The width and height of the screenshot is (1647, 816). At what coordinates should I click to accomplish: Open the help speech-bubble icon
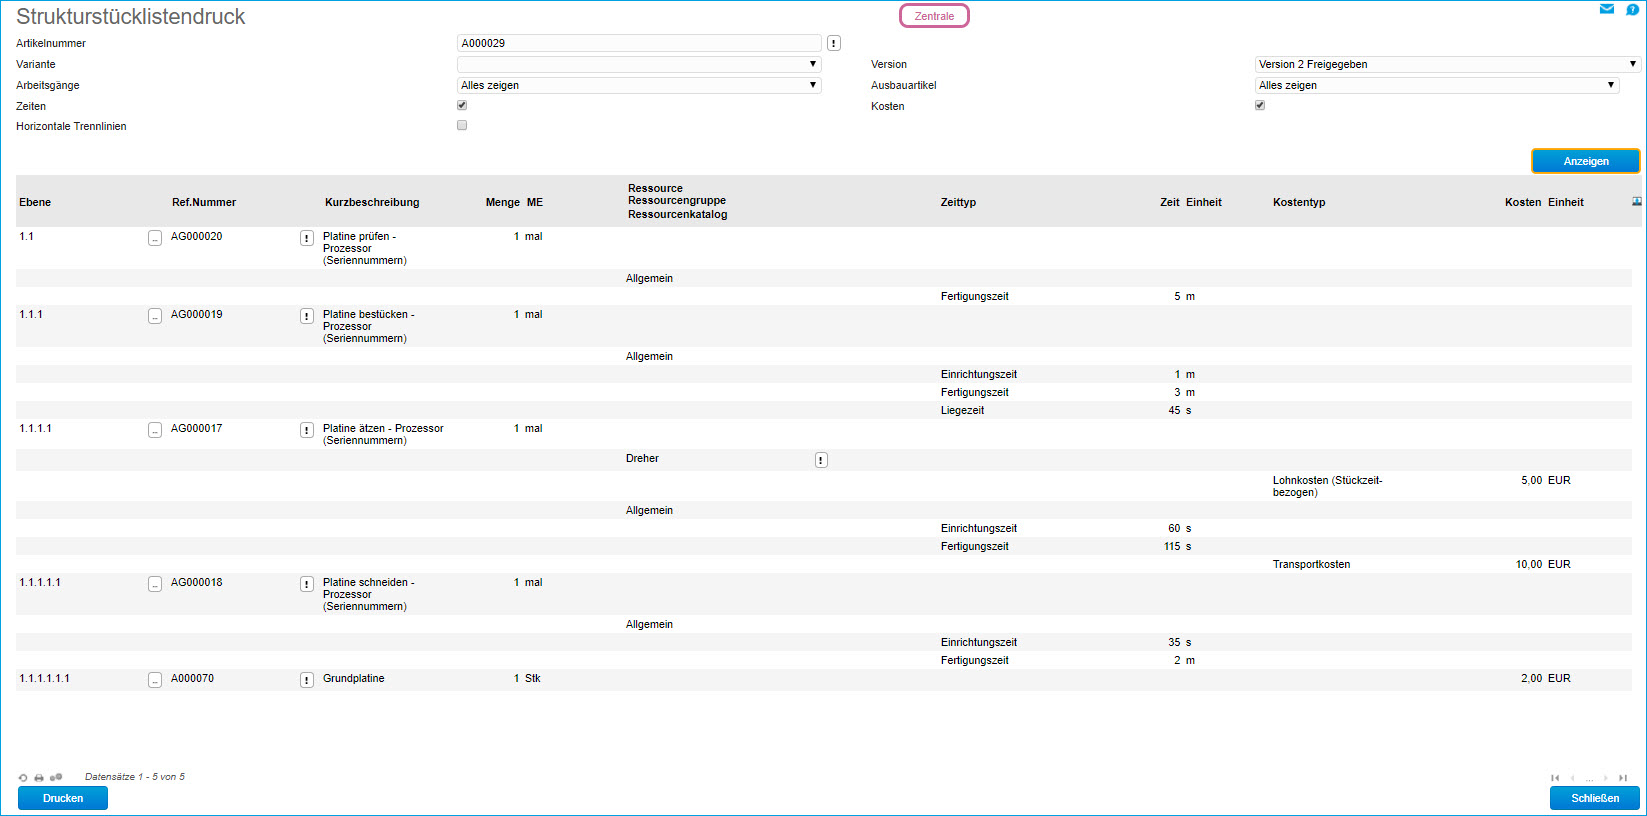(1632, 10)
